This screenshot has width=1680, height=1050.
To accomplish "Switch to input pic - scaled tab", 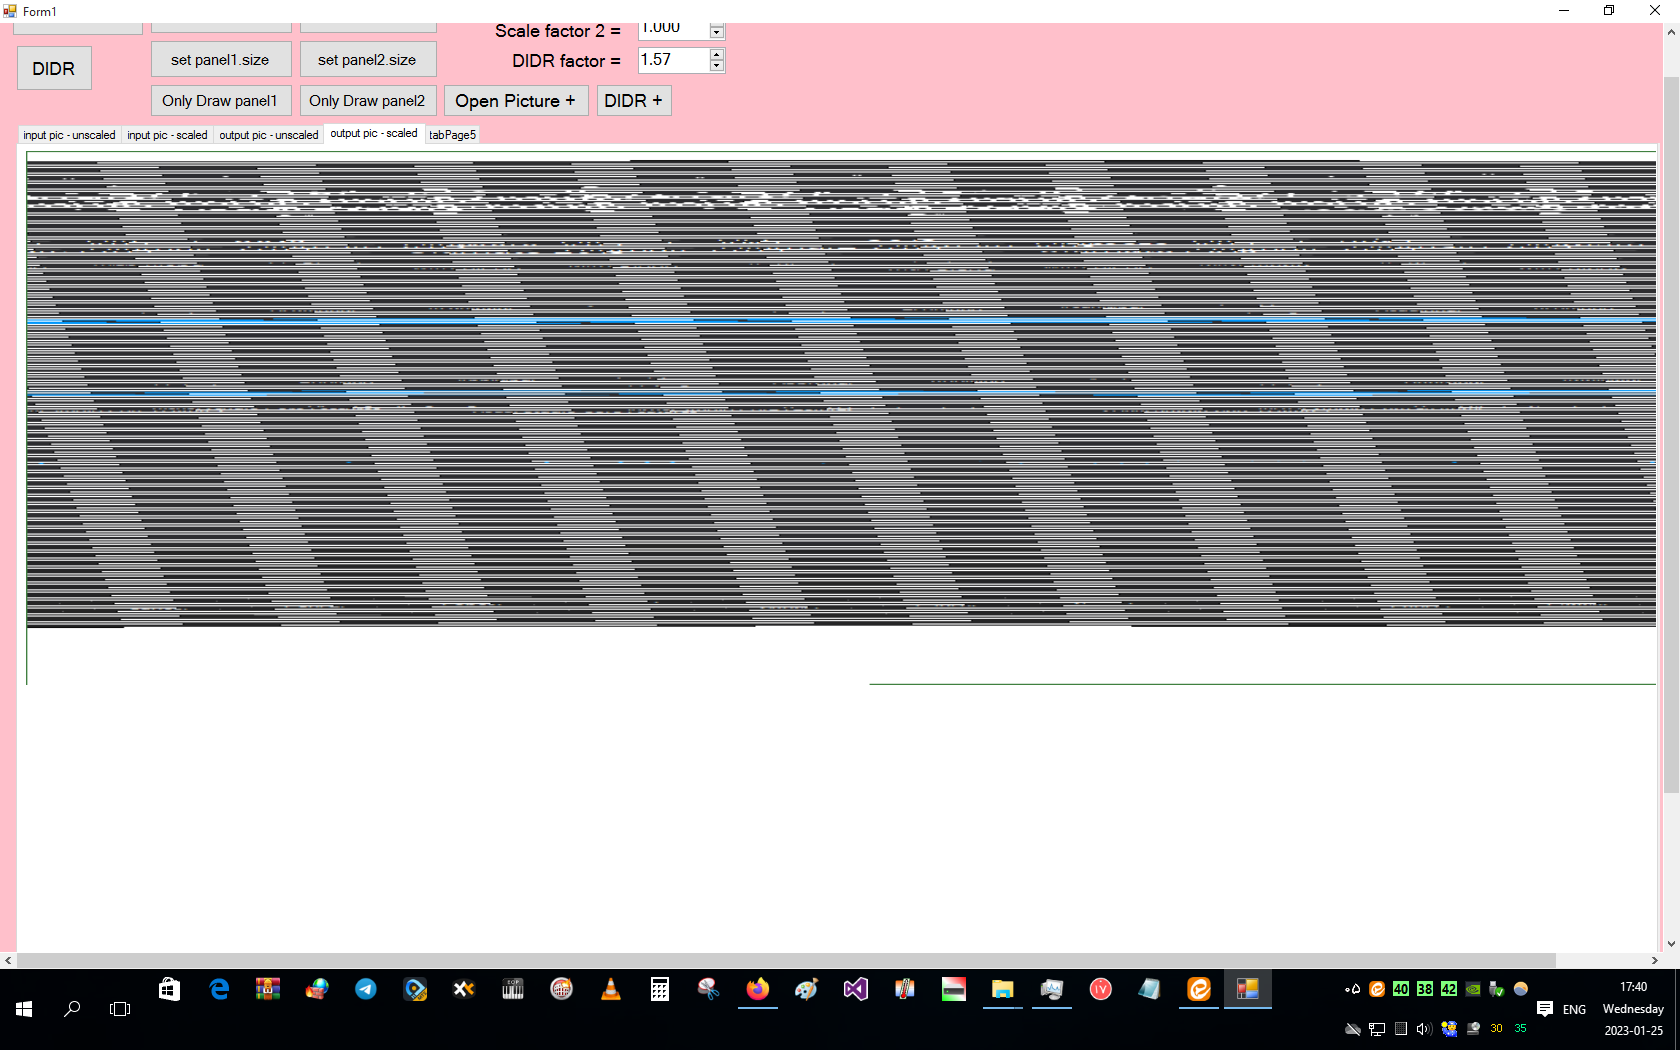I will [167, 135].
